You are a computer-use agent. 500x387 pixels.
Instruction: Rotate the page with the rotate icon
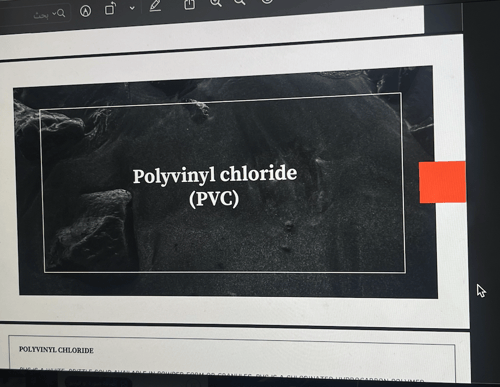point(110,9)
